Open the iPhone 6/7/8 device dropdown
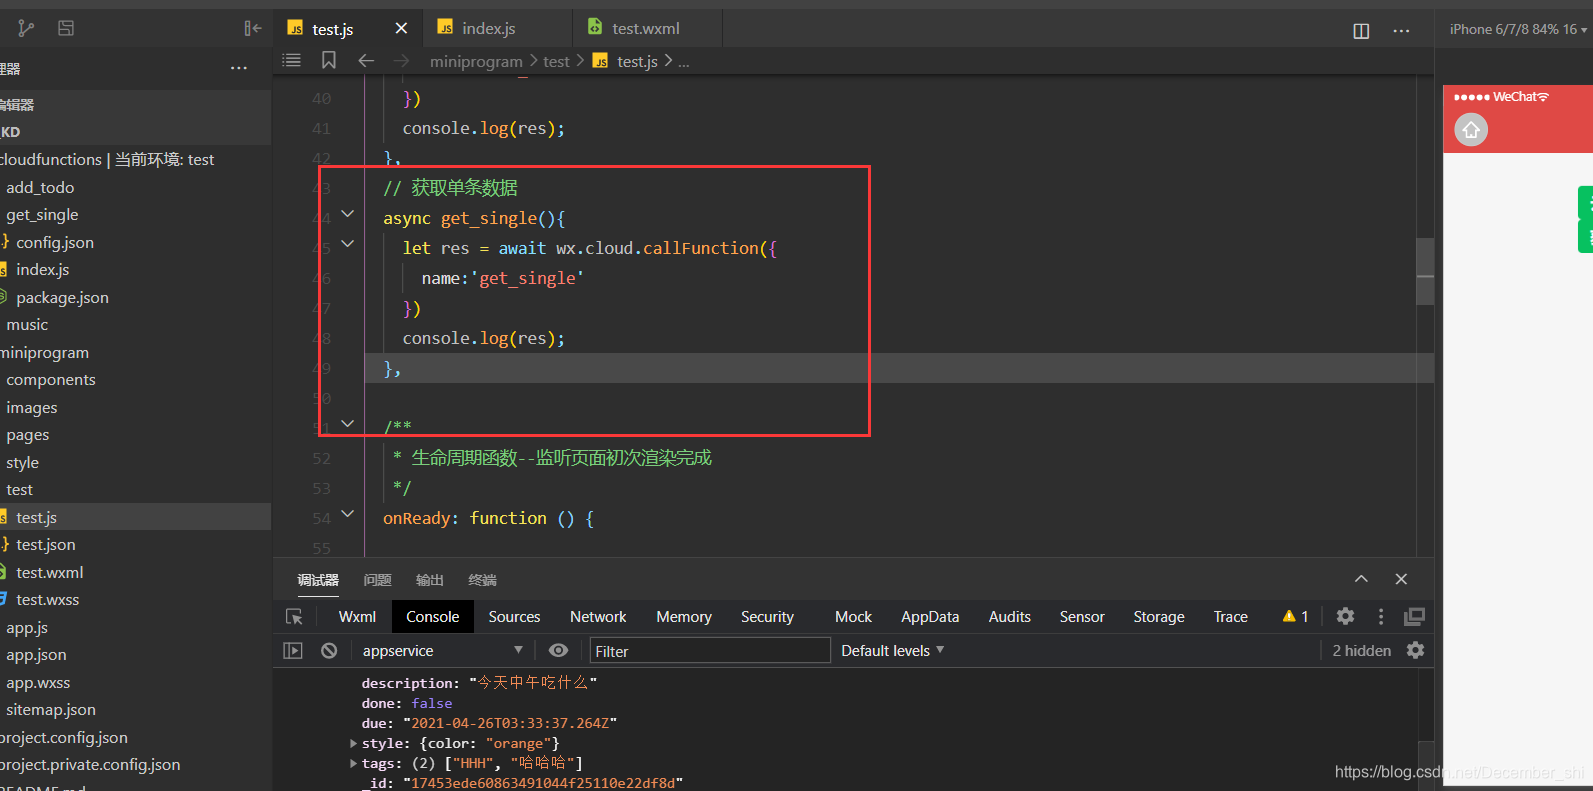This screenshot has height=791, width=1593. click(1518, 29)
